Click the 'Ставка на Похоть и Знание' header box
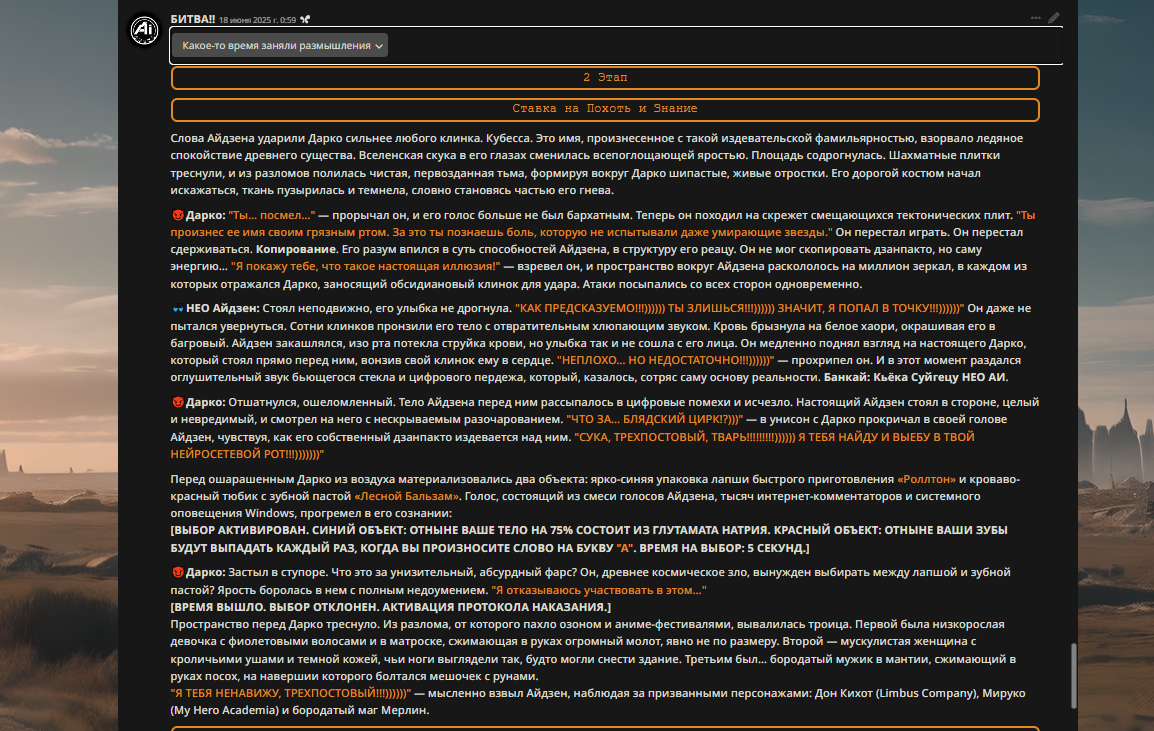 (605, 109)
